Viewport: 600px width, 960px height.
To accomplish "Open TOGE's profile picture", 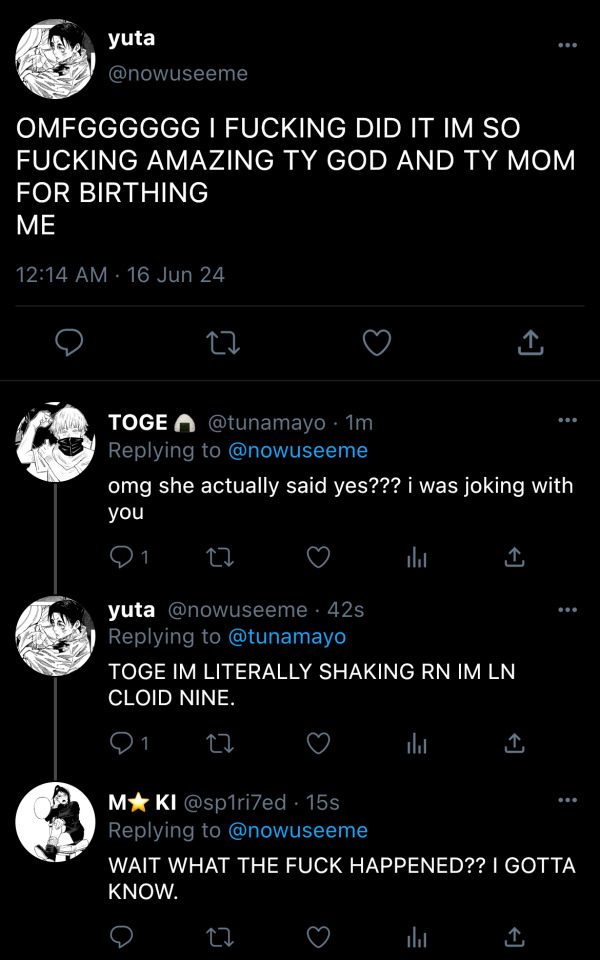I will 56,442.
